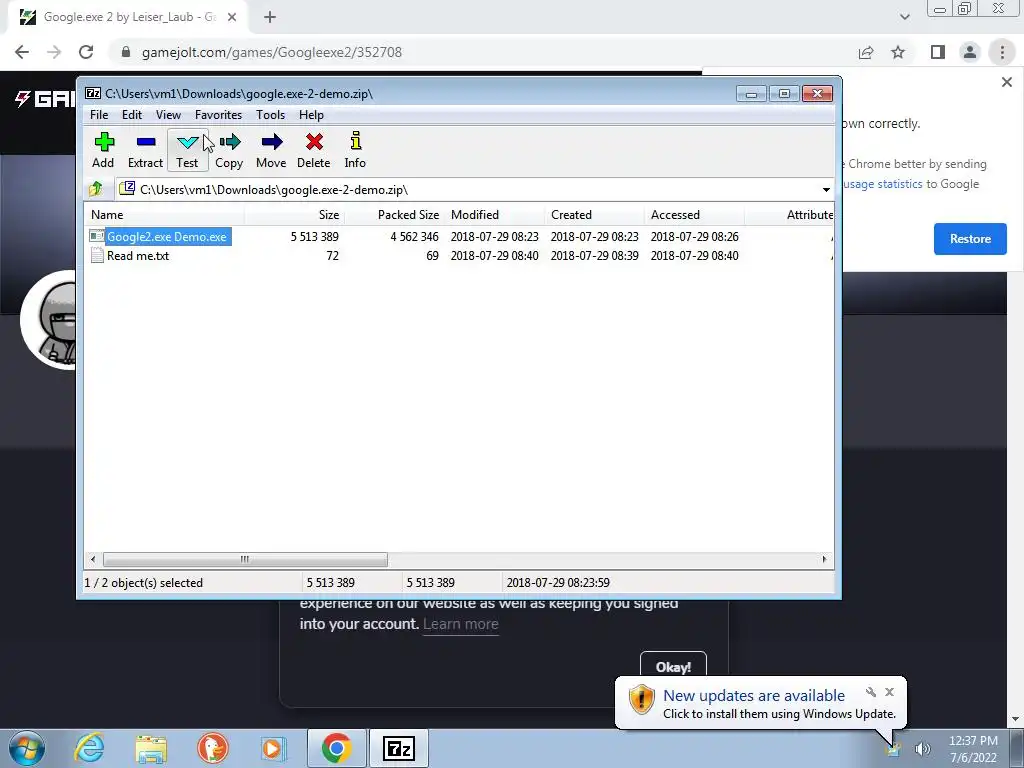Click the Okay! cookie button
This screenshot has width=1024, height=768.
pyautogui.click(x=673, y=667)
